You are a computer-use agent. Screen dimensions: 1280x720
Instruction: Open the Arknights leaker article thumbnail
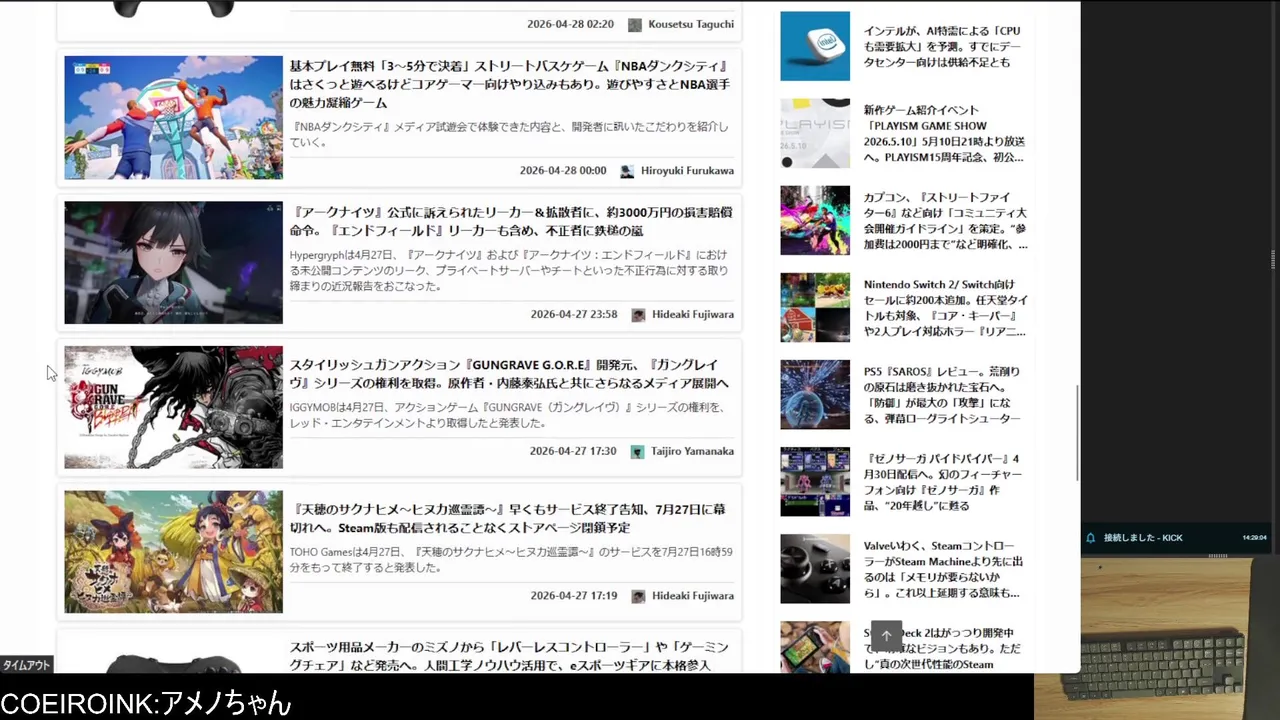coord(174,263)
